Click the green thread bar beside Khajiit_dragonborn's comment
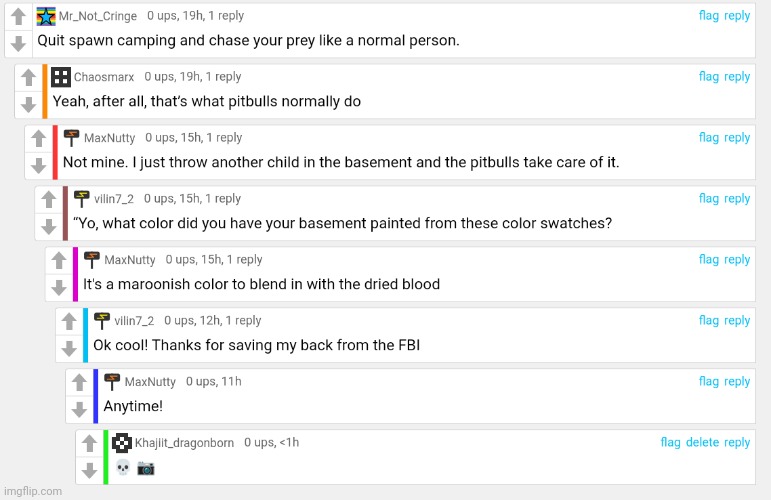 [x=105, y=457]
